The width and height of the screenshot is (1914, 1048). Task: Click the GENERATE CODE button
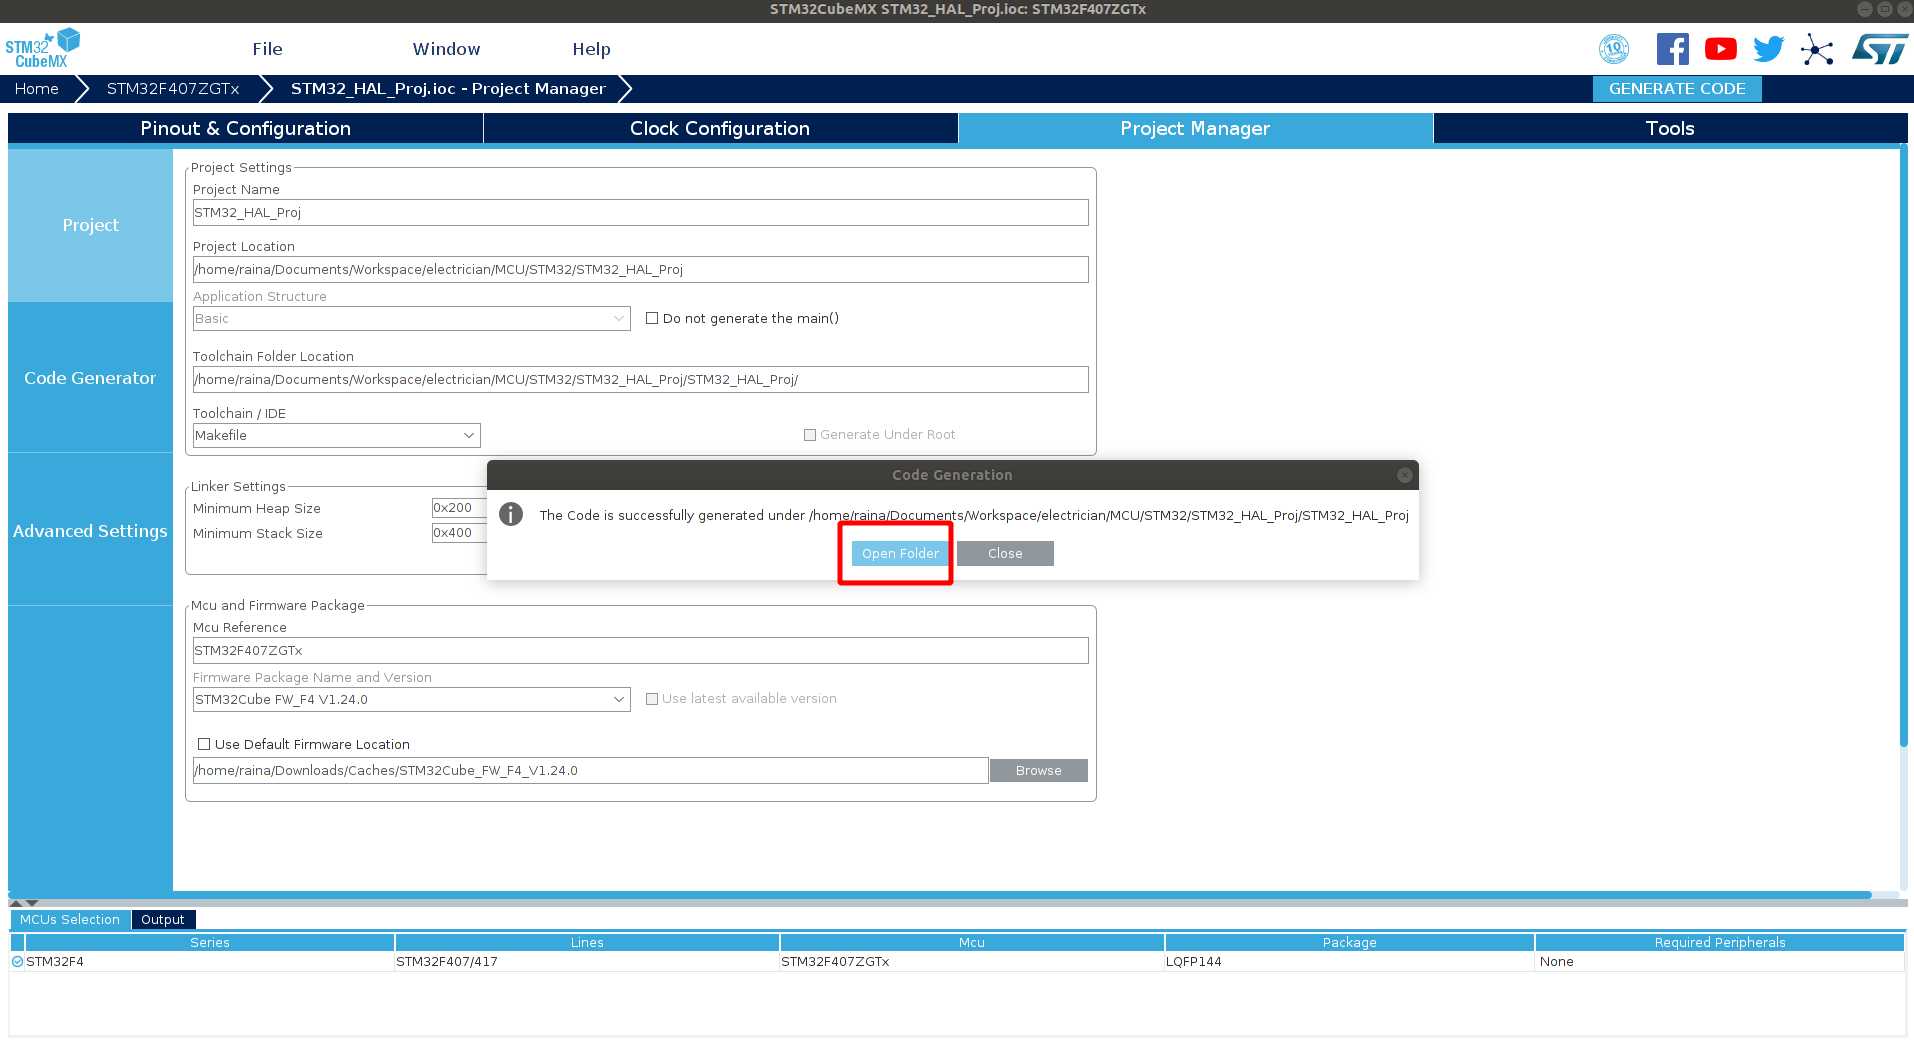[1677, 88]
